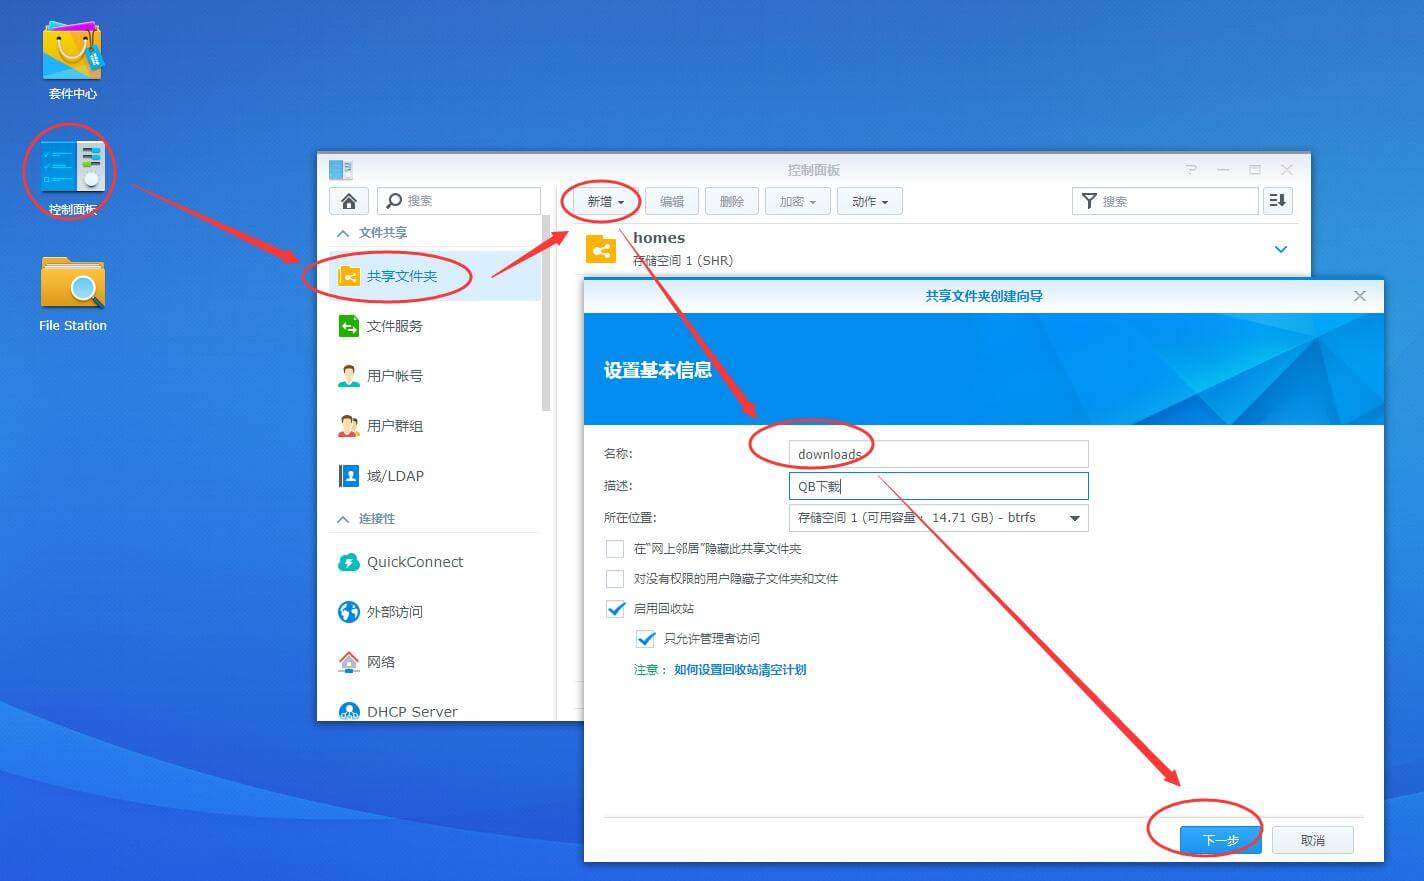
Task: Uncheck 只允许管理者访问
Action: (x=645, y=638)
